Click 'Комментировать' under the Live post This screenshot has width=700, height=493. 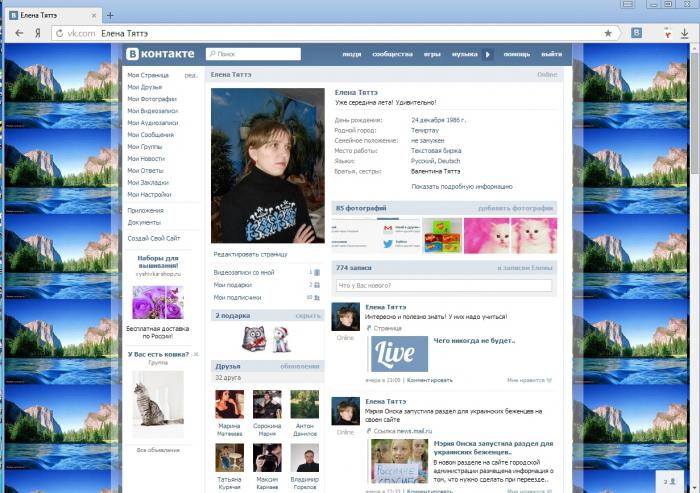coord(429,380)
